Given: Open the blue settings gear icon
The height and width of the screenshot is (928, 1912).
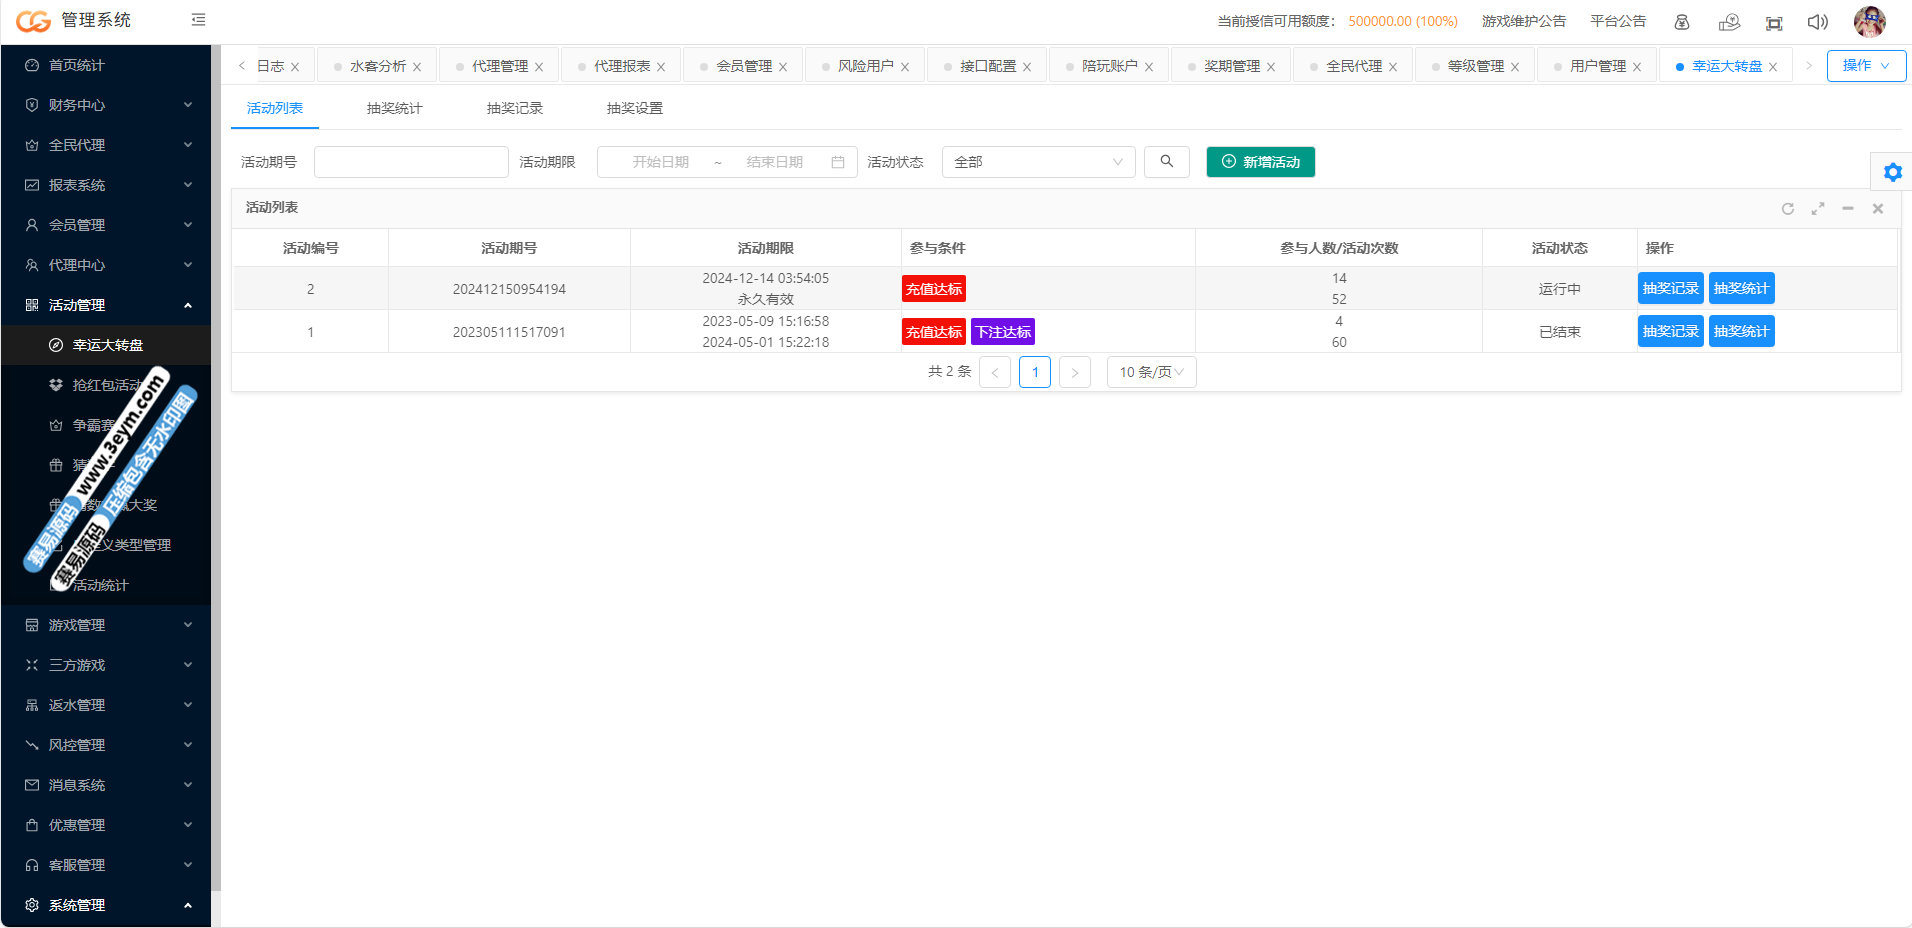Looking at the screenshot, I should pos(1892,172).
